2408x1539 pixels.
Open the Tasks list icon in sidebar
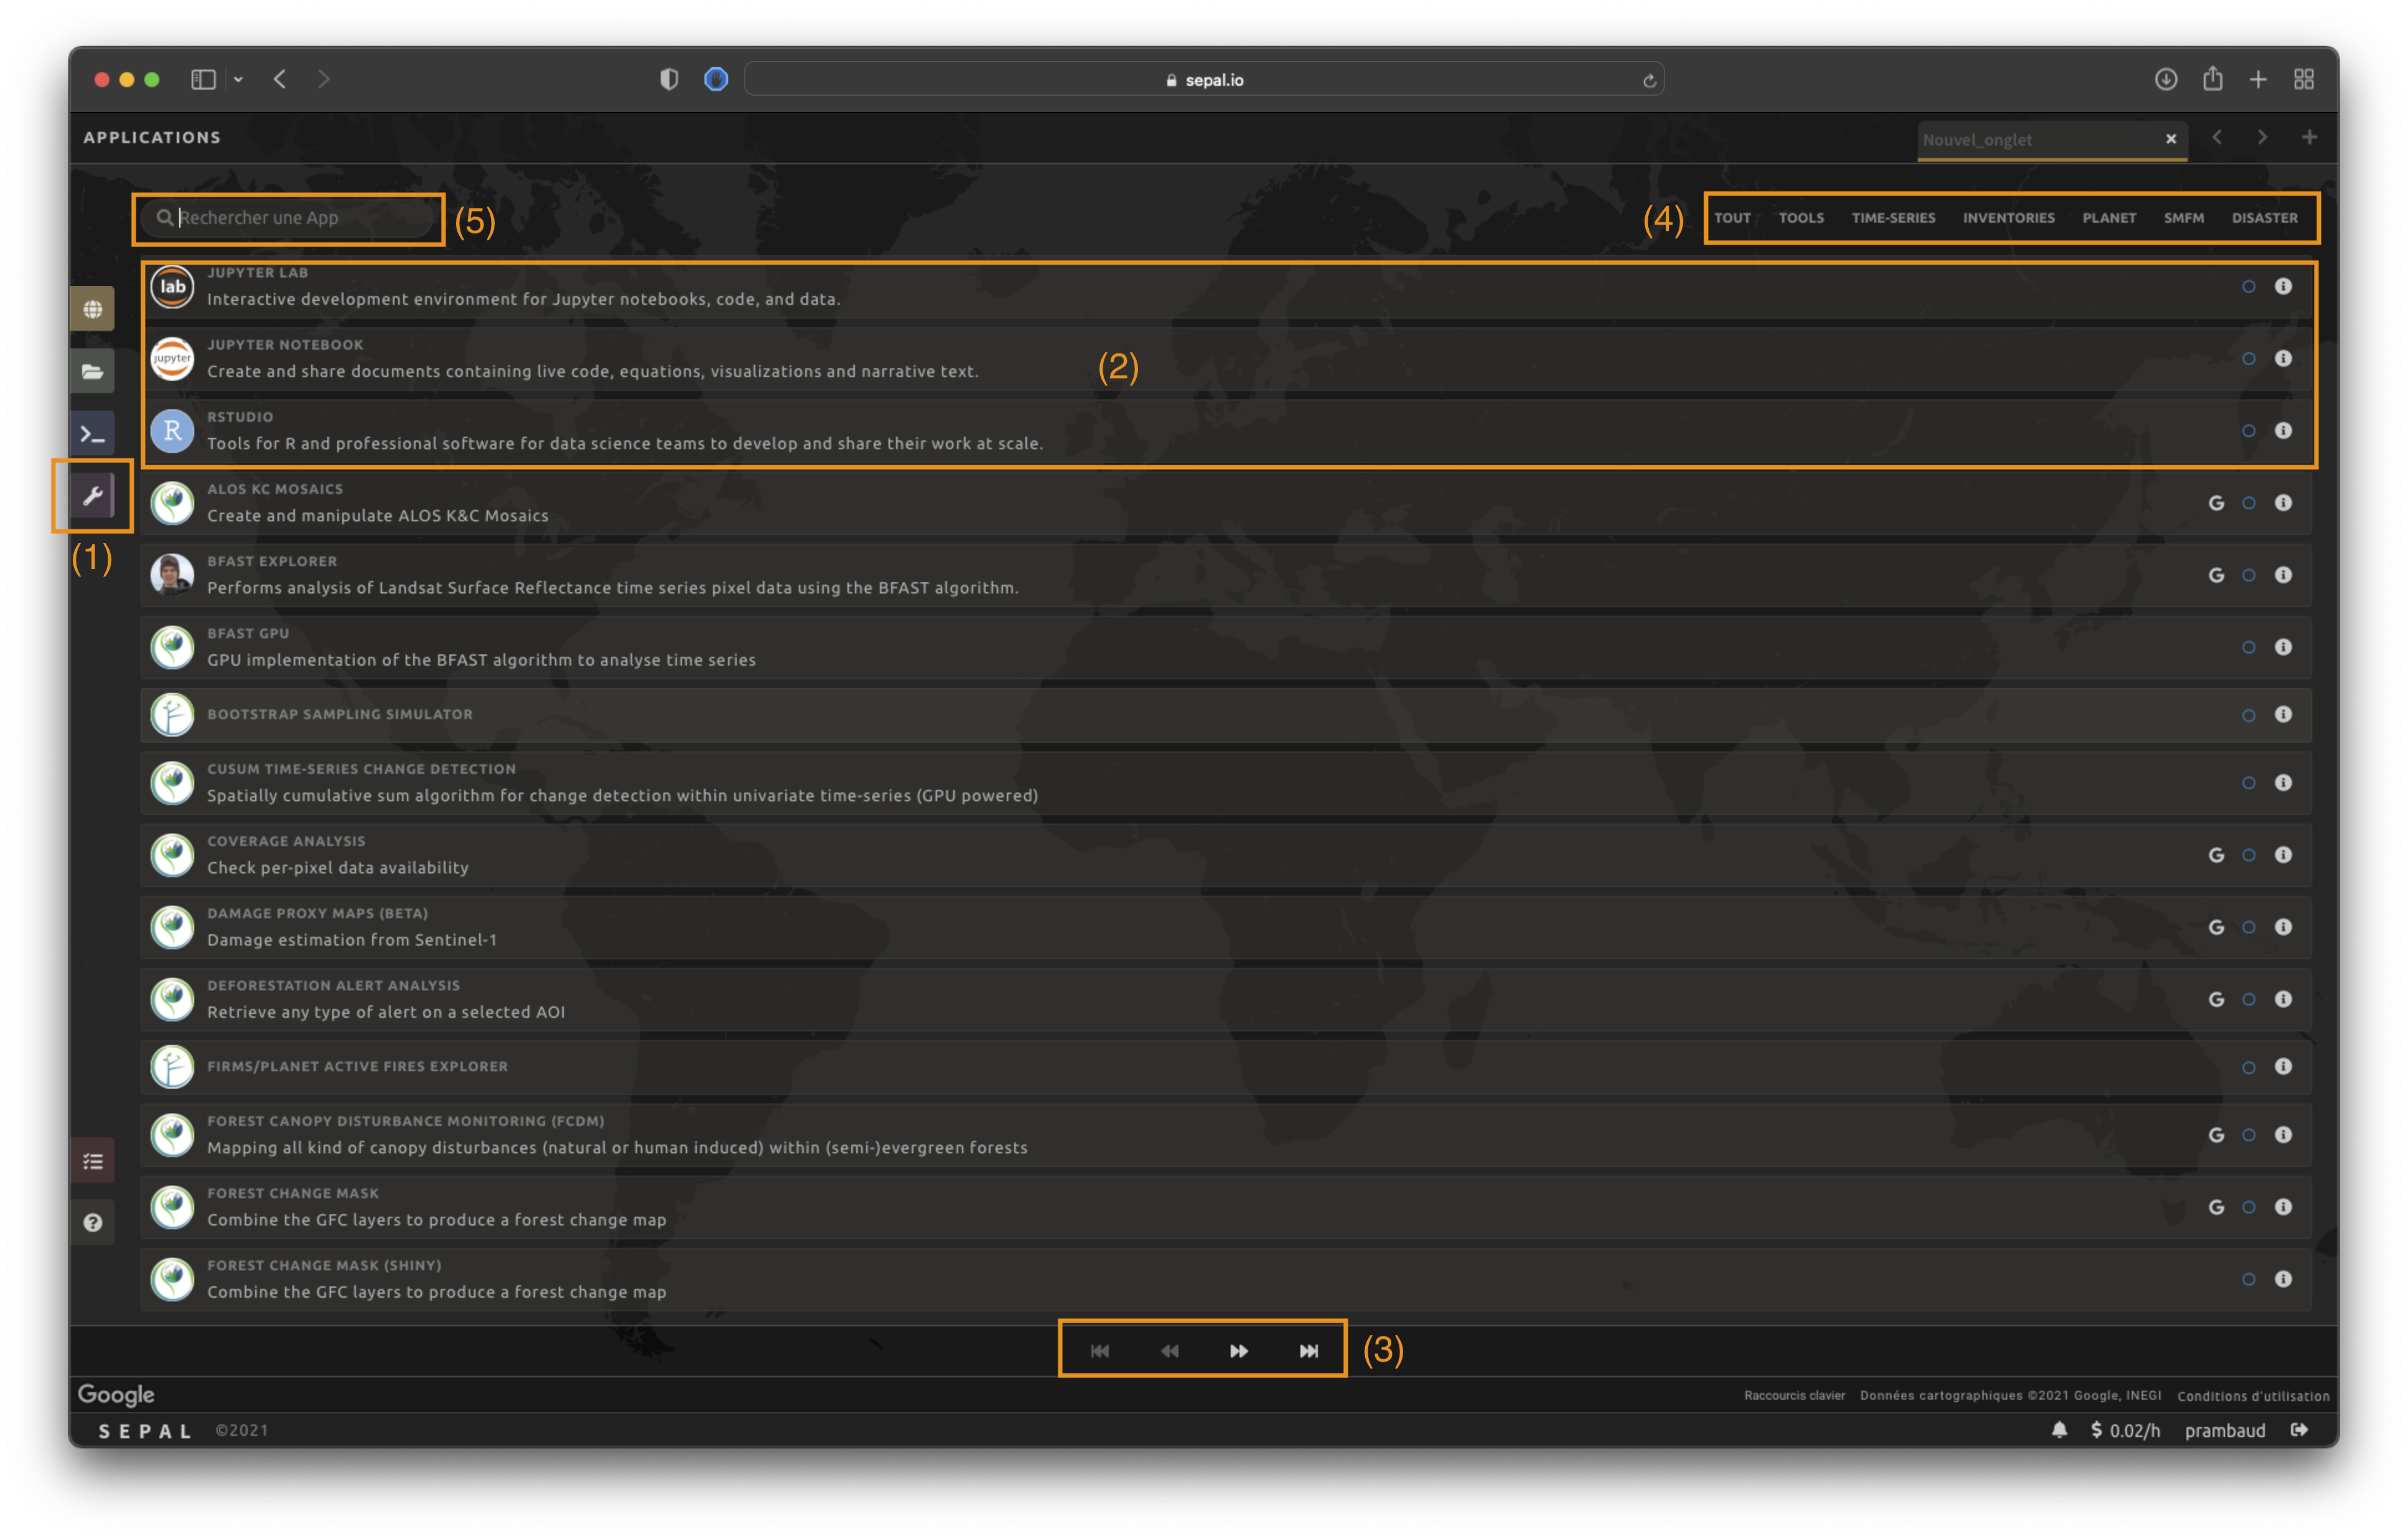(x=92, y=1161)
